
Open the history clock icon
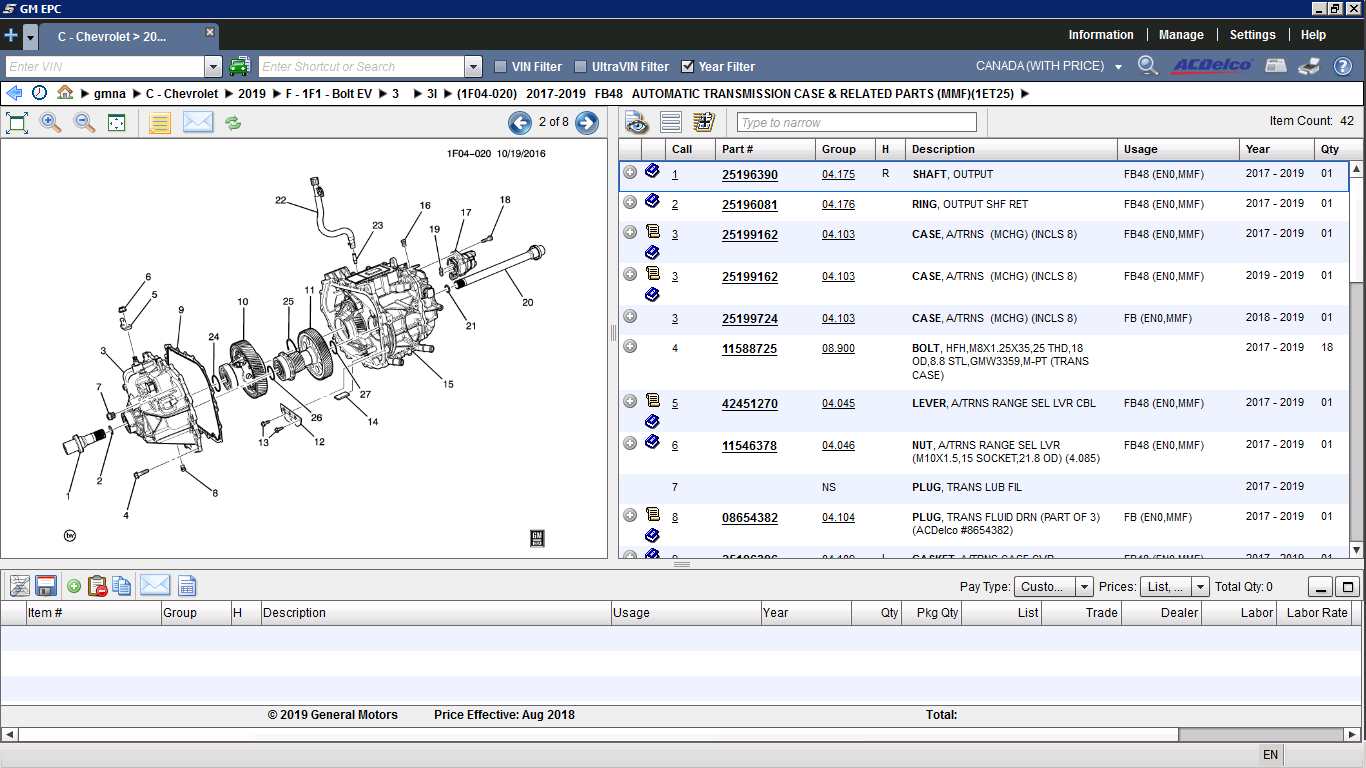40,93
